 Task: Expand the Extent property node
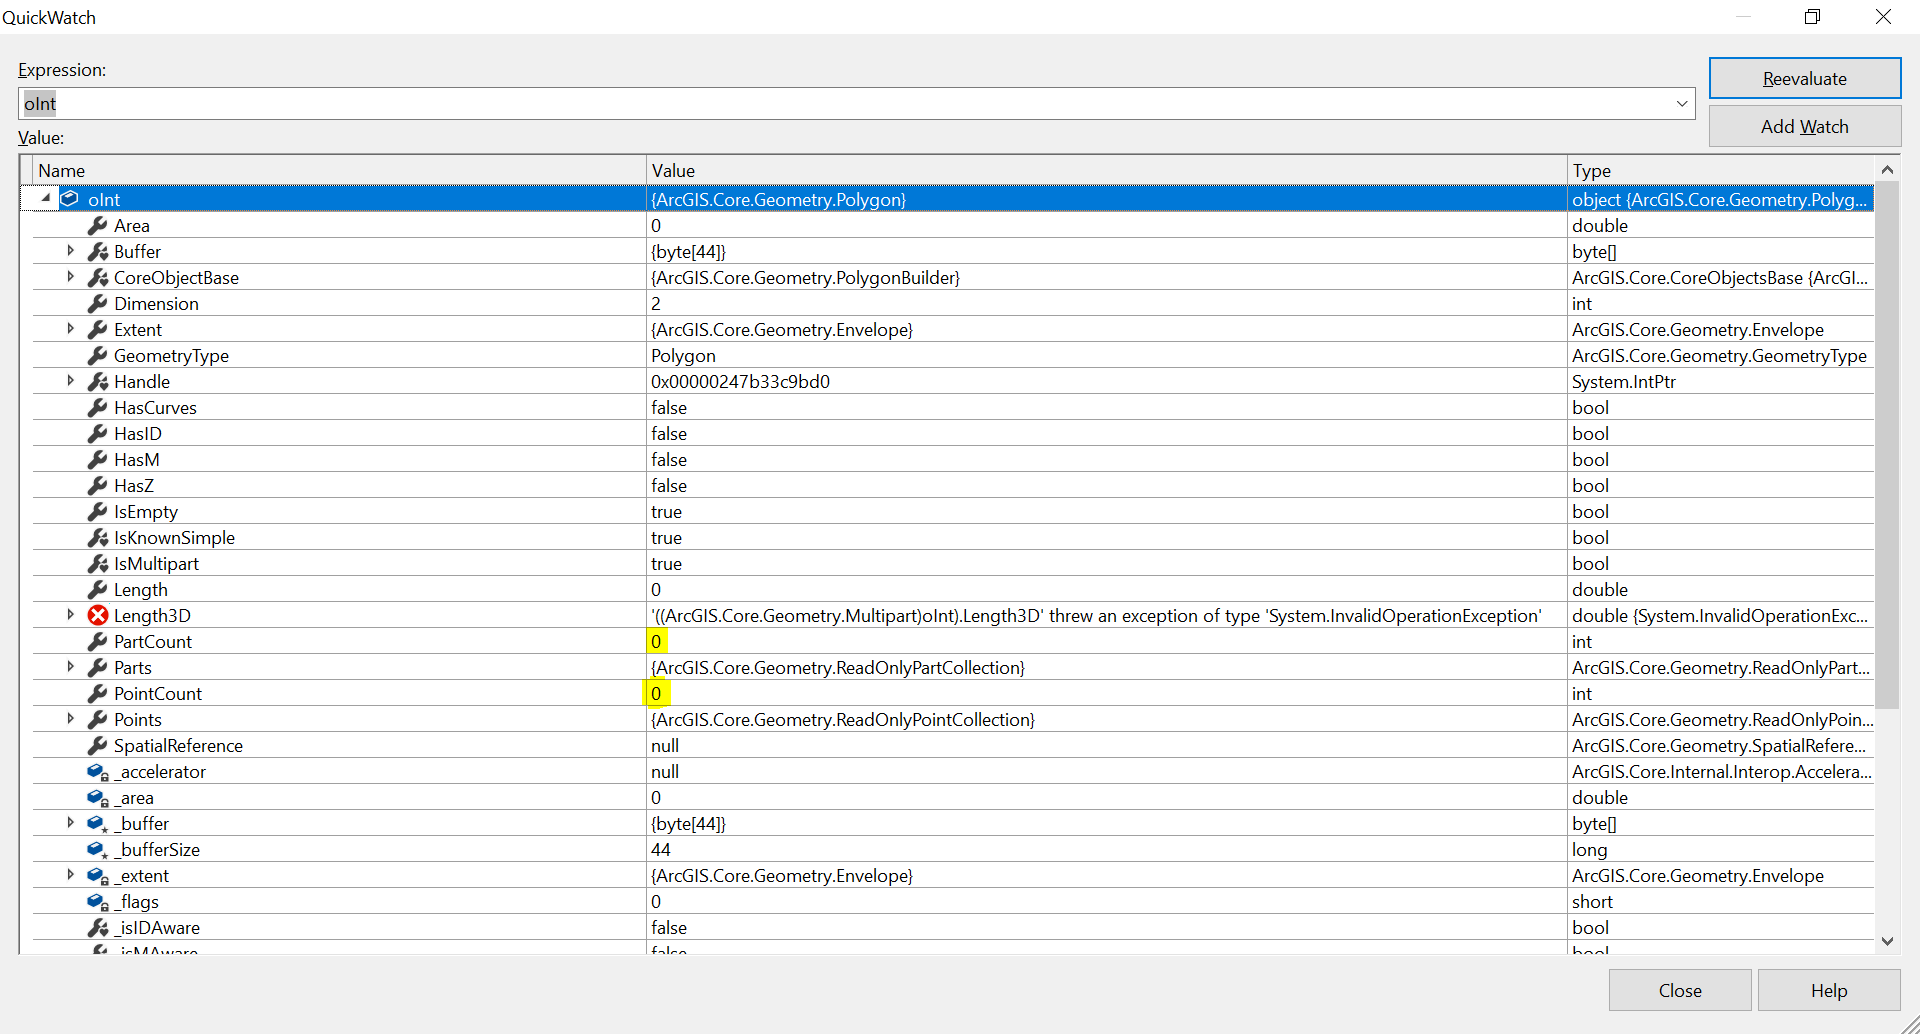pyautogui.click(x=70, y=329)
